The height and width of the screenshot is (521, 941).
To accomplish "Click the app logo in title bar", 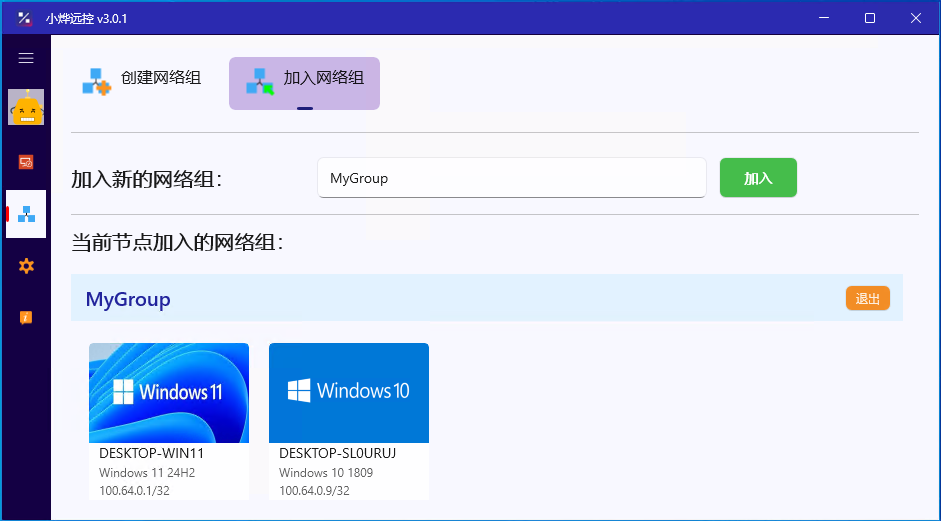I will click(24, 18).
